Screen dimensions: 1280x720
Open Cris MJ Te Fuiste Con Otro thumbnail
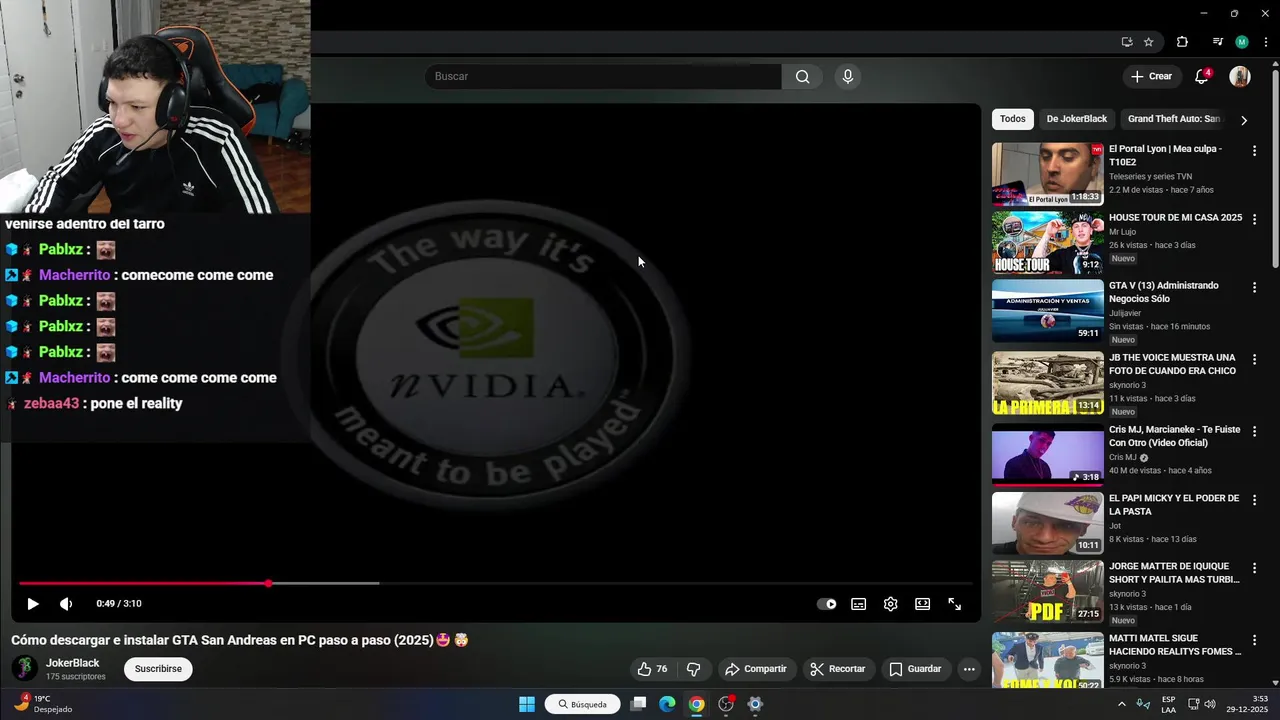click(1047, 455)
